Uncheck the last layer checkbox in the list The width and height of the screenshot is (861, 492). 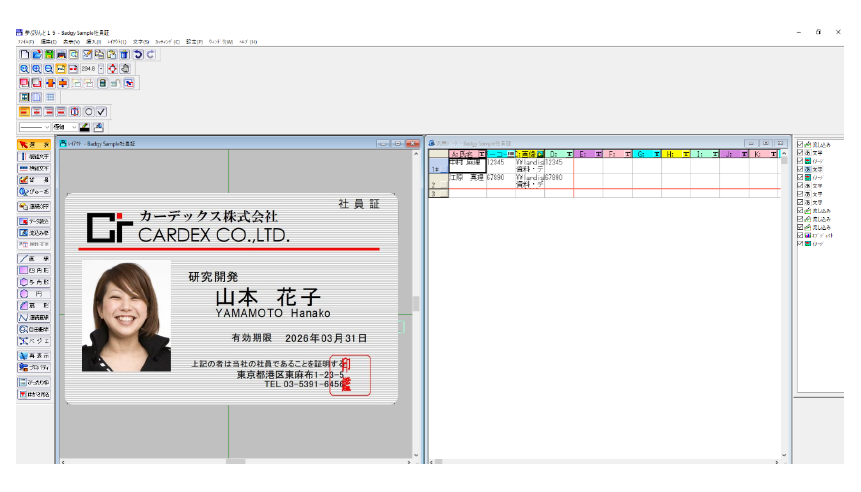[800, 244]
